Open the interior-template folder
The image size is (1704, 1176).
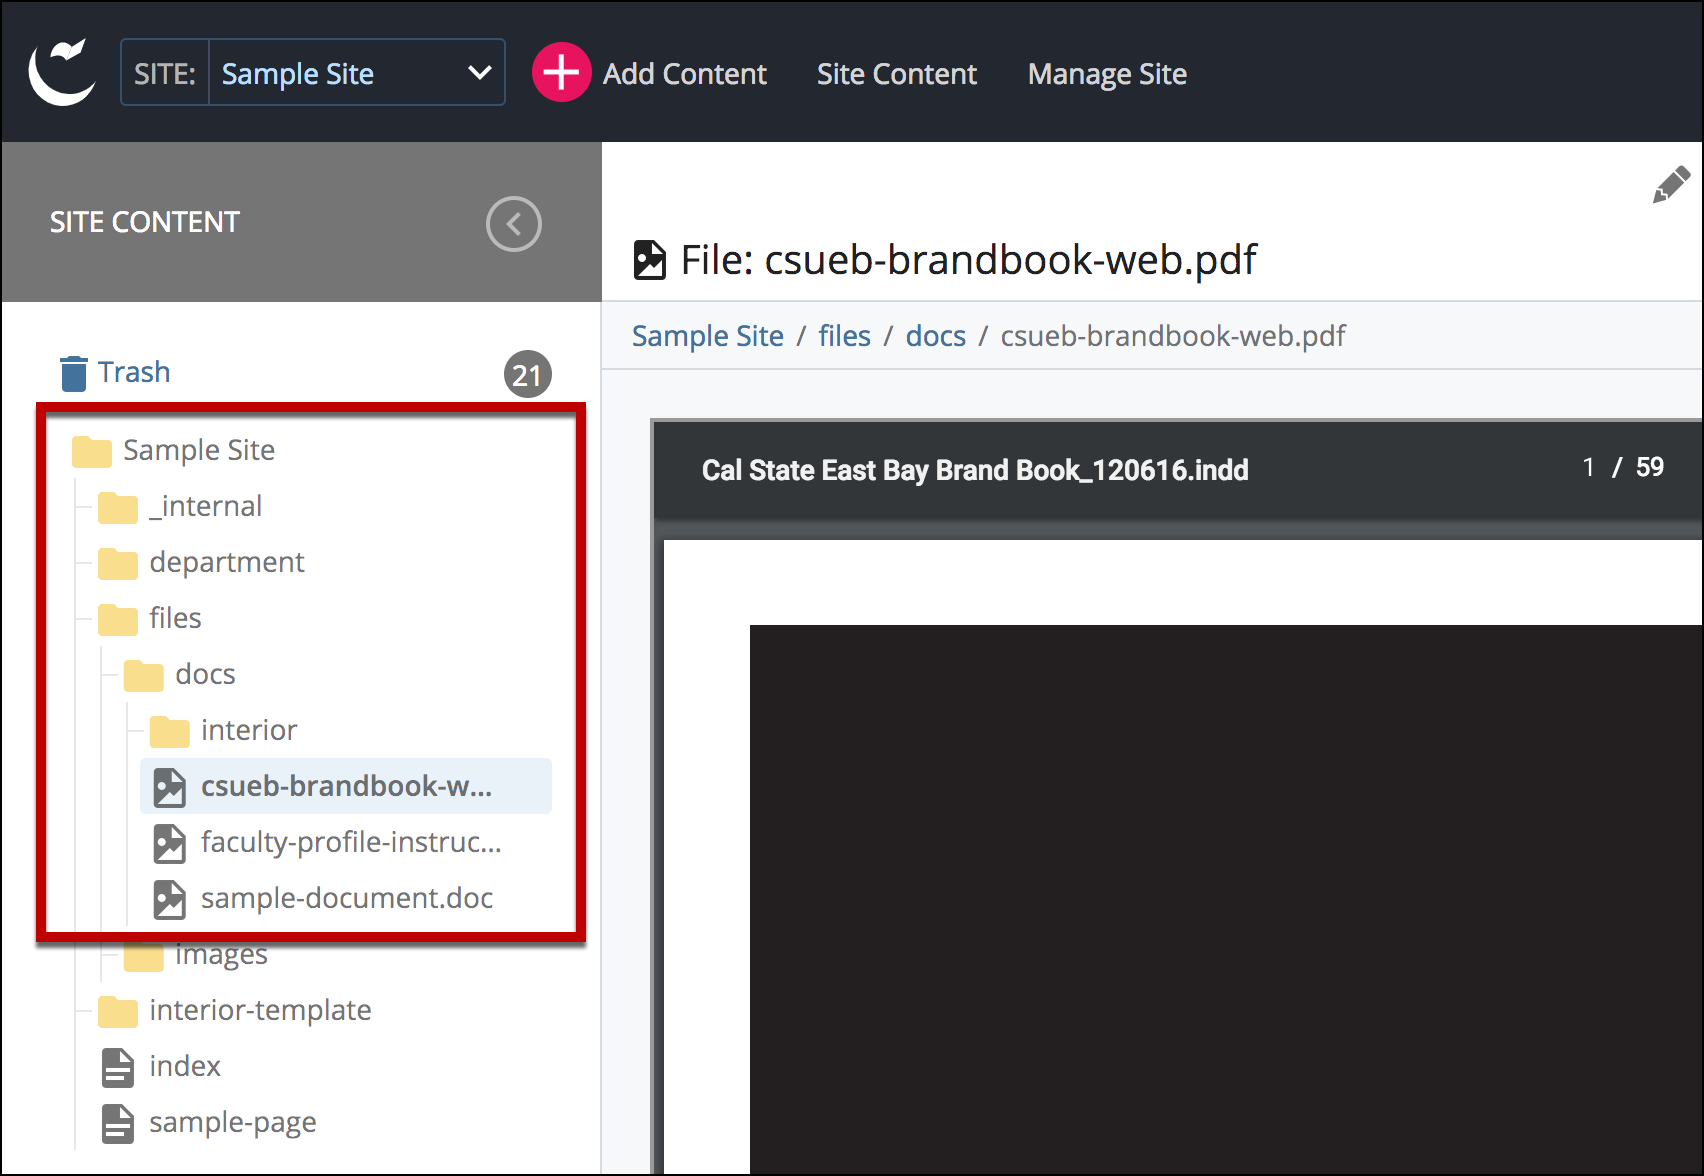(x=260, y=1010)
